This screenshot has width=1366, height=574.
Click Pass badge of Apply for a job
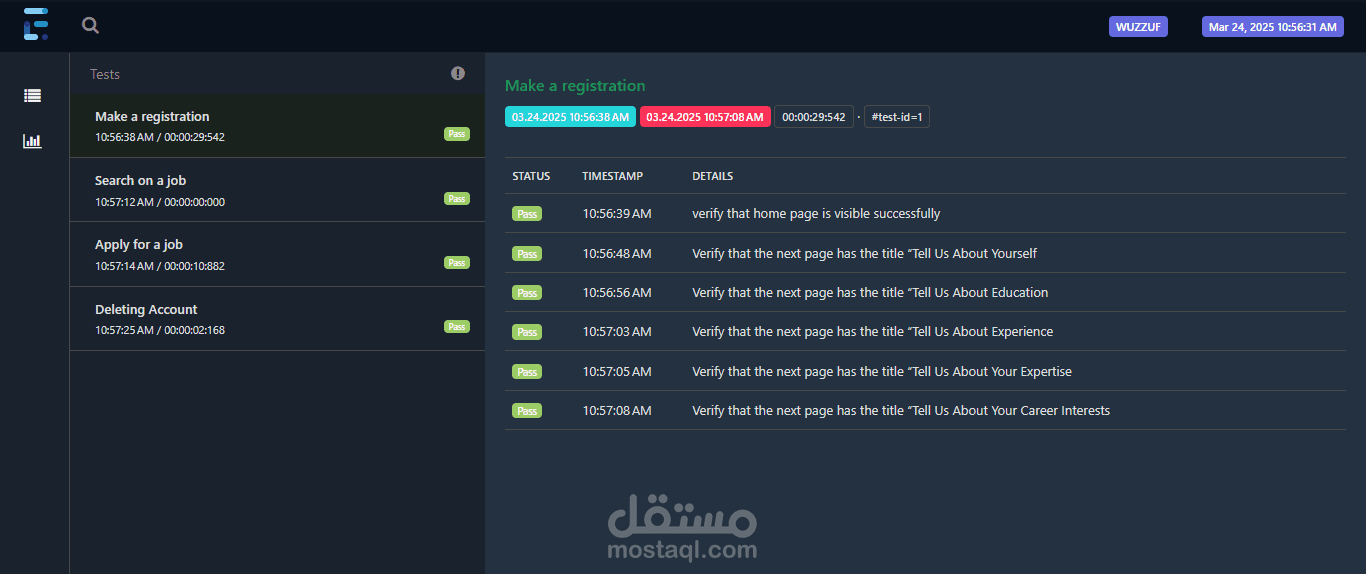(457, 263)
